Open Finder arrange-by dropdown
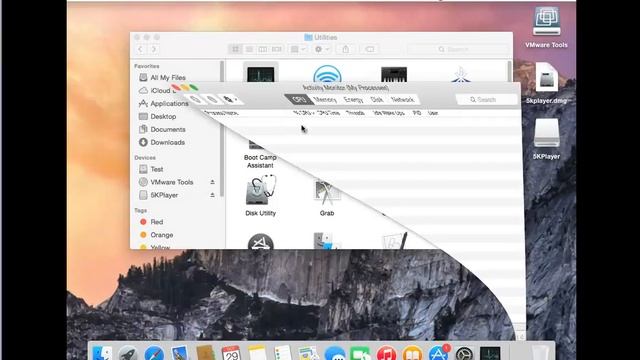This screenshot has height=360, width=640. pyautogui.click(x=298, y=49)
